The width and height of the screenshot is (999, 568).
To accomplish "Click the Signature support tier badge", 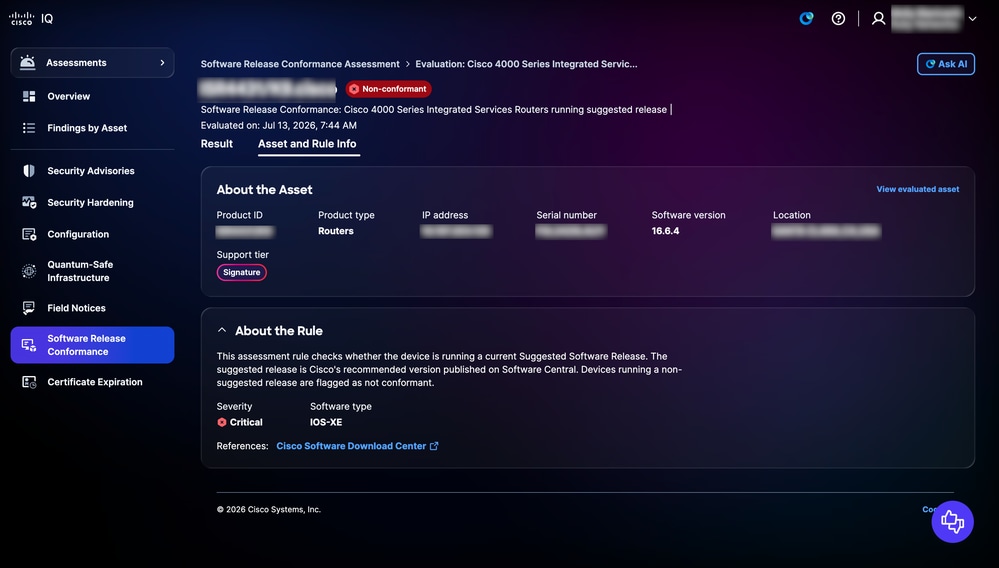I will pyautogui.click(x=241, y=273).
